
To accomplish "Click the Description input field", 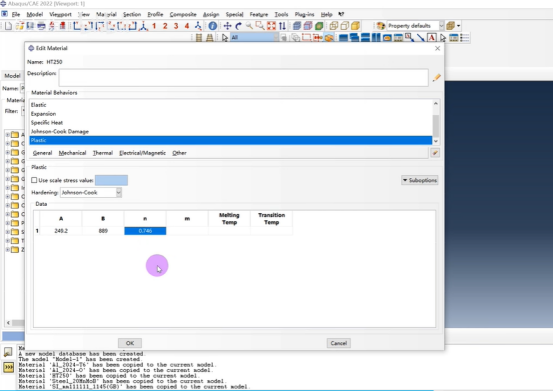I will click(x=243, y=77).
